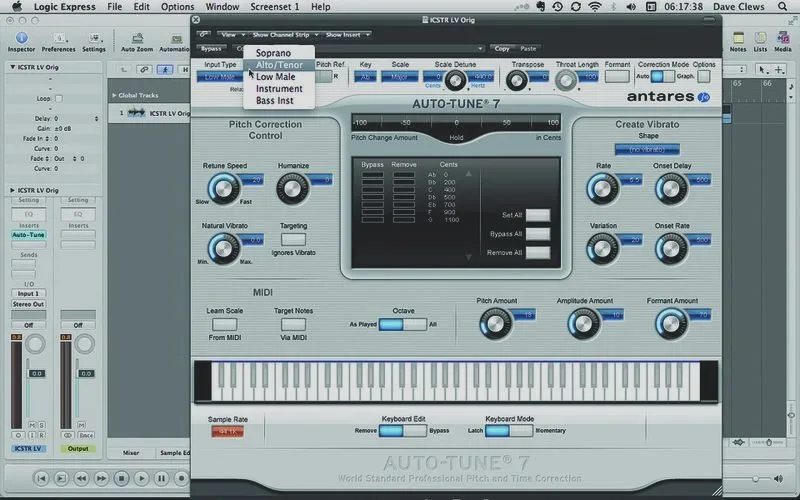Image resolution: width=800 pixels, height=500 pixels.
Task: Open the Key selector showing Ab
Action: point(365,77)
